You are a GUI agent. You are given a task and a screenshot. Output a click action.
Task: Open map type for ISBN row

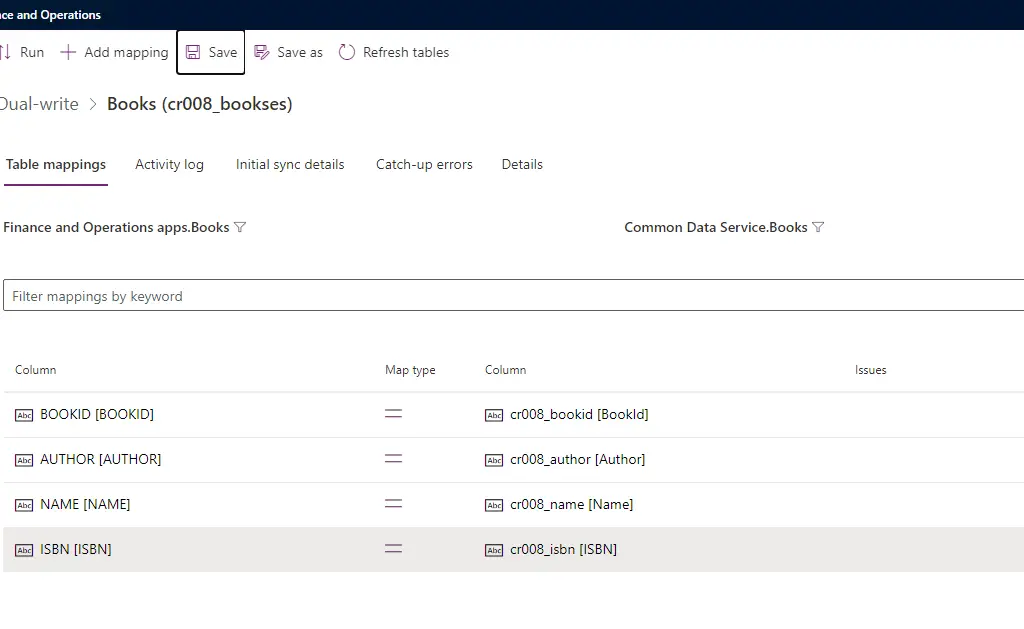tap(393, 549)
